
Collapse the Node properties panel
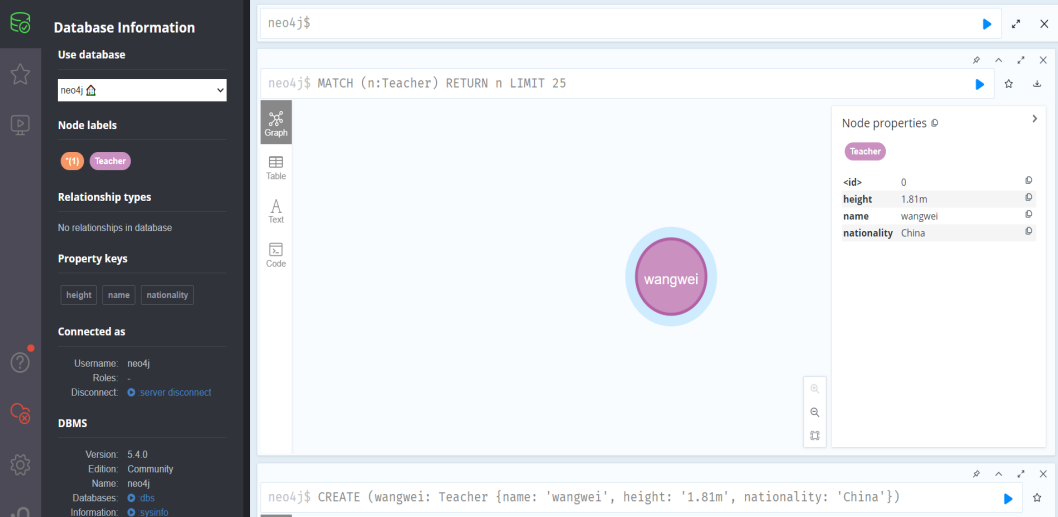[x=1034, y=119]
